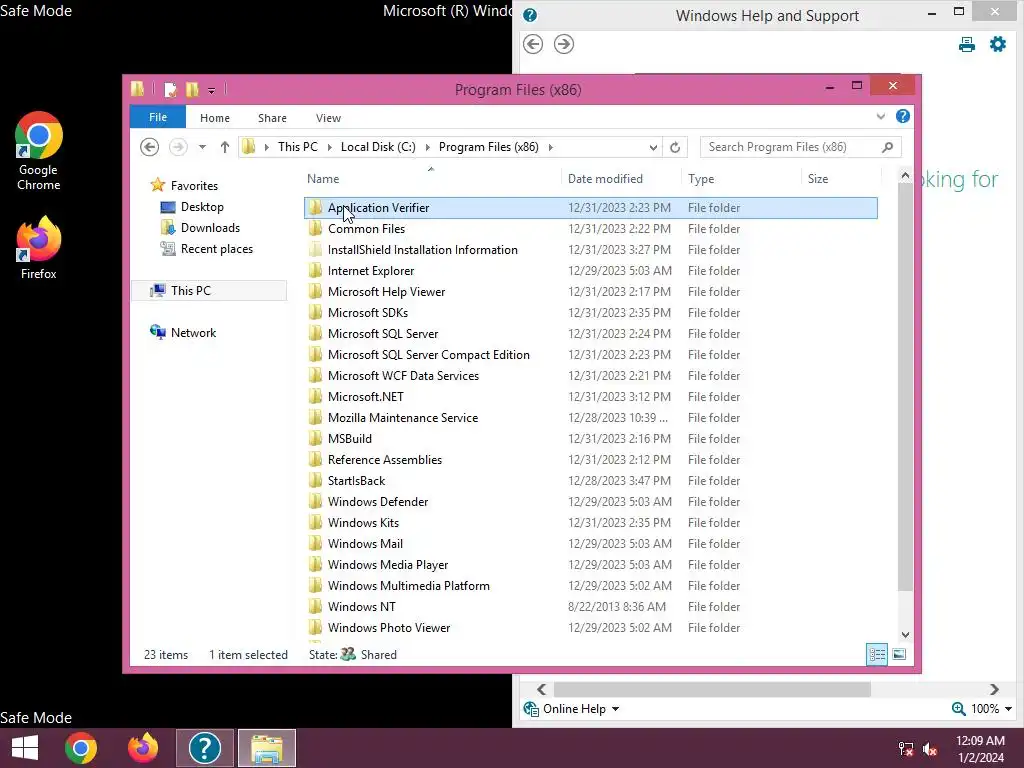
Task: Click New Folder icon in quick access toolbar
Action: pos(192,89)
